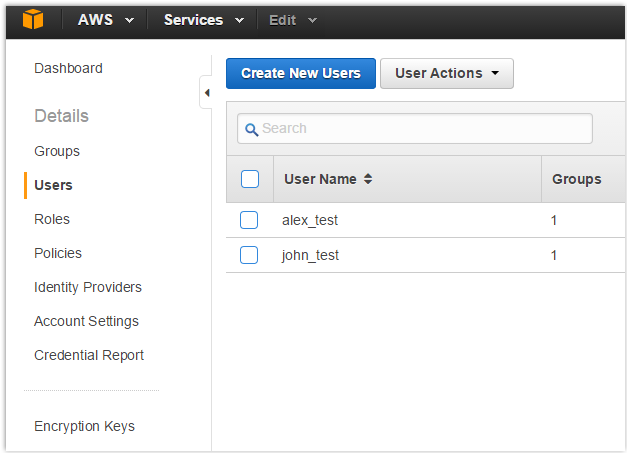Click the search magnifier icon
This screenshot has height=453, width=627.
[252, 129]
